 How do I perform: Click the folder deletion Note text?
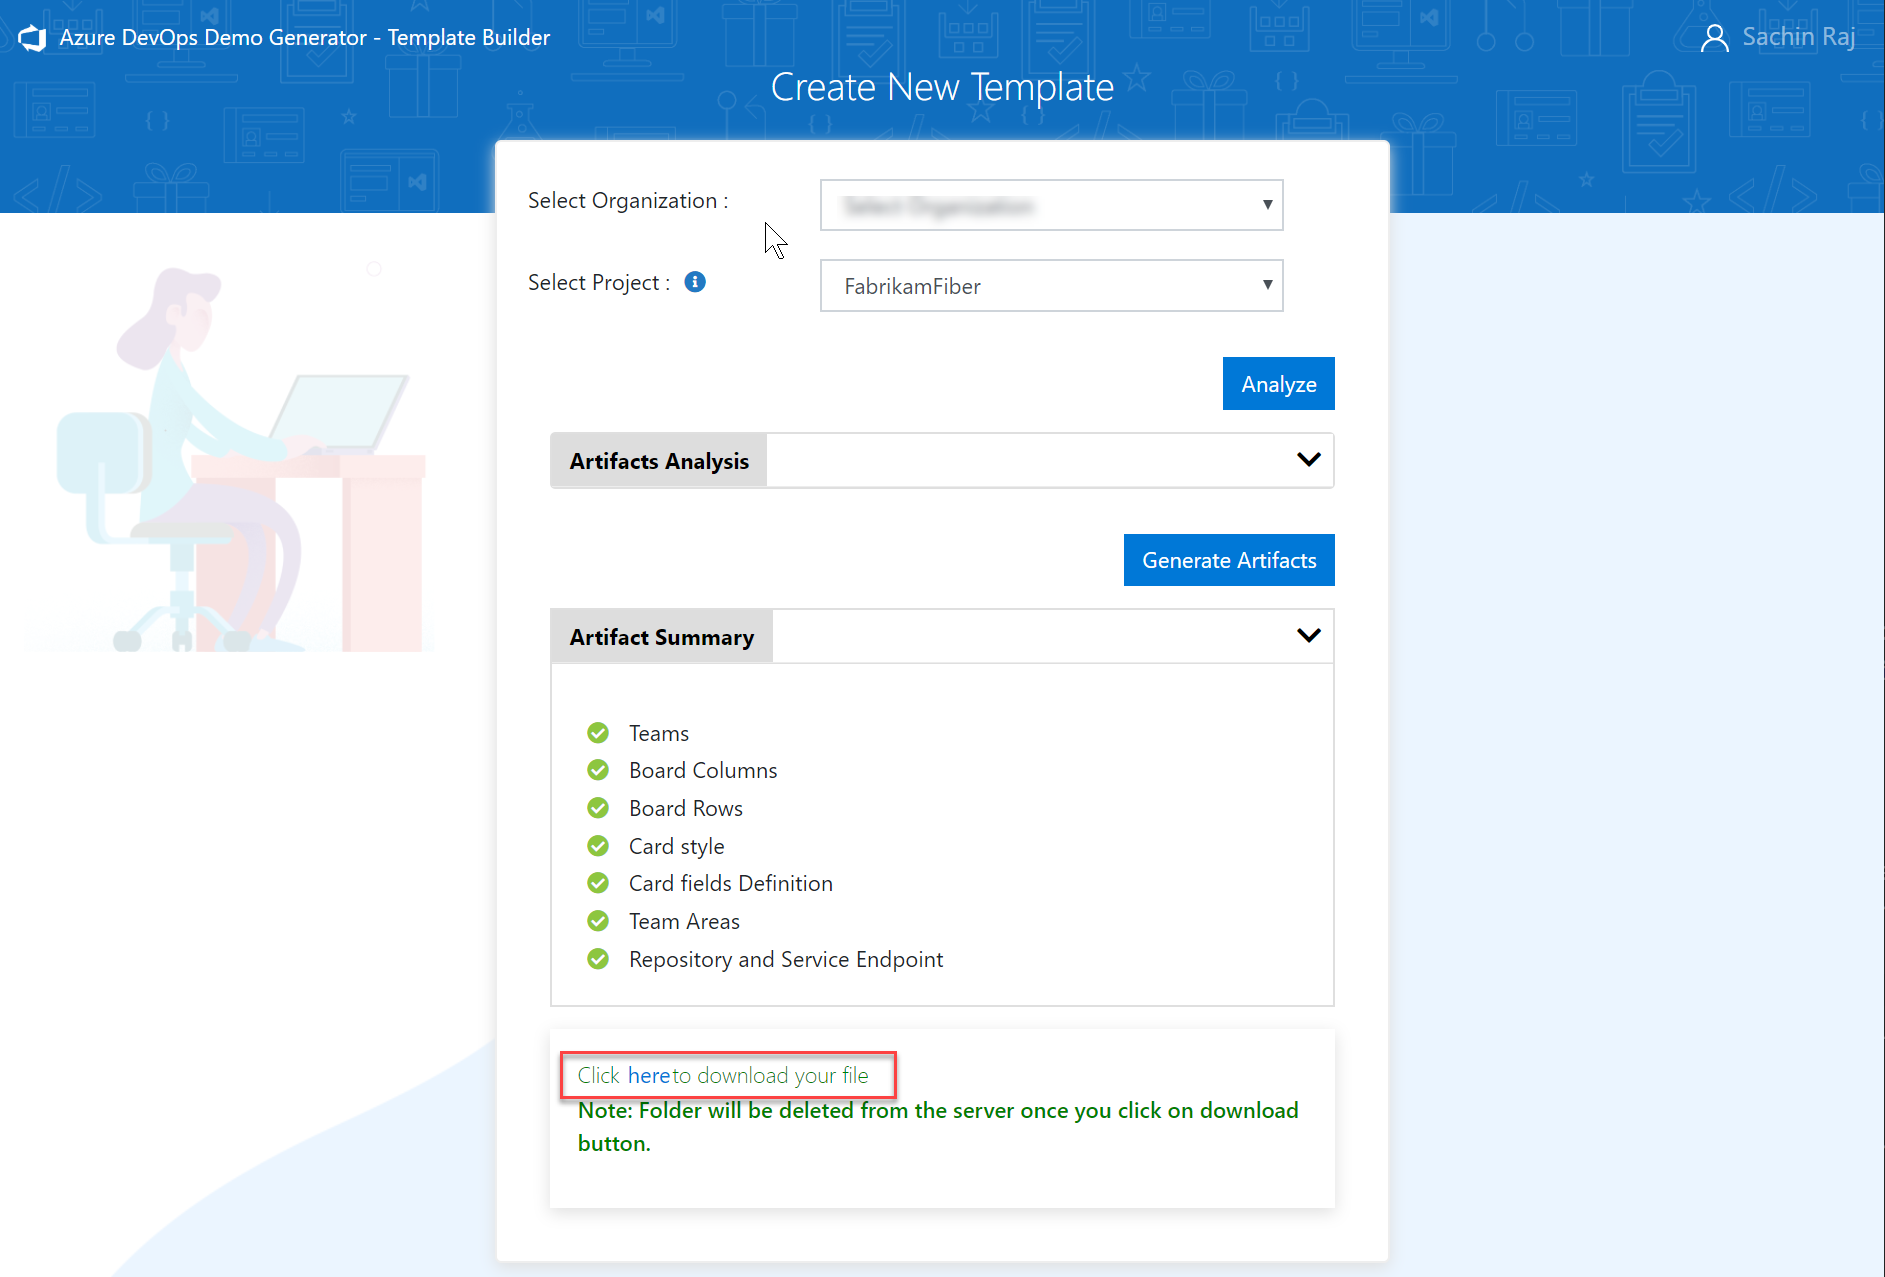(x=938, y=1127)
